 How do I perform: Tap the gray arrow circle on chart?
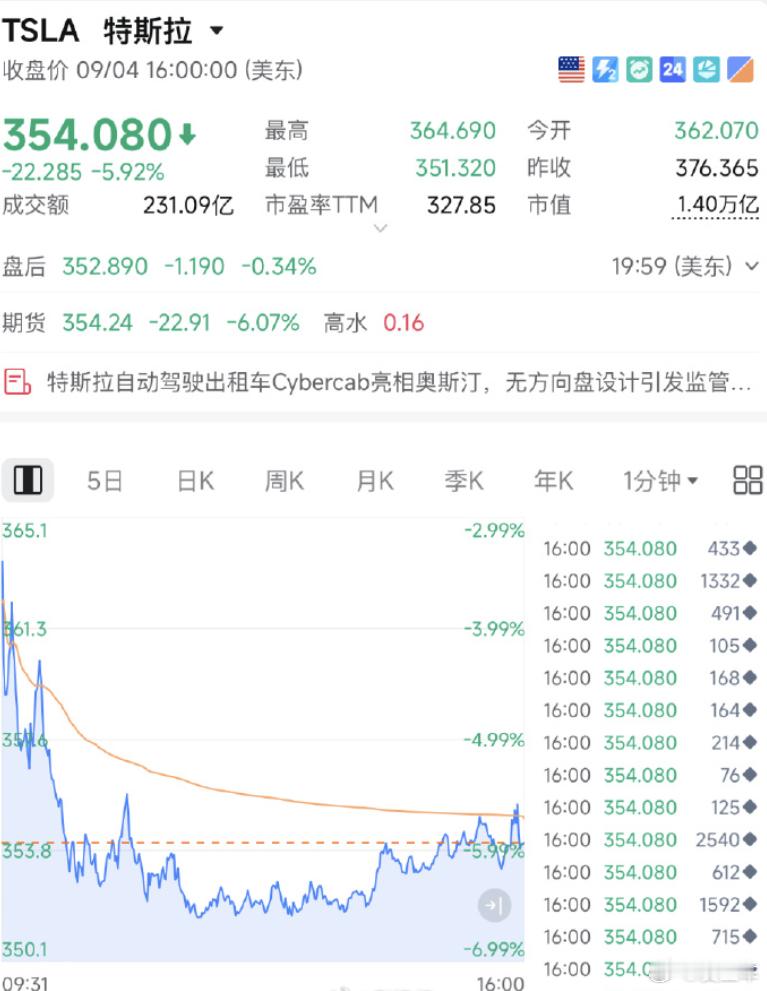[x=494, y=905]
